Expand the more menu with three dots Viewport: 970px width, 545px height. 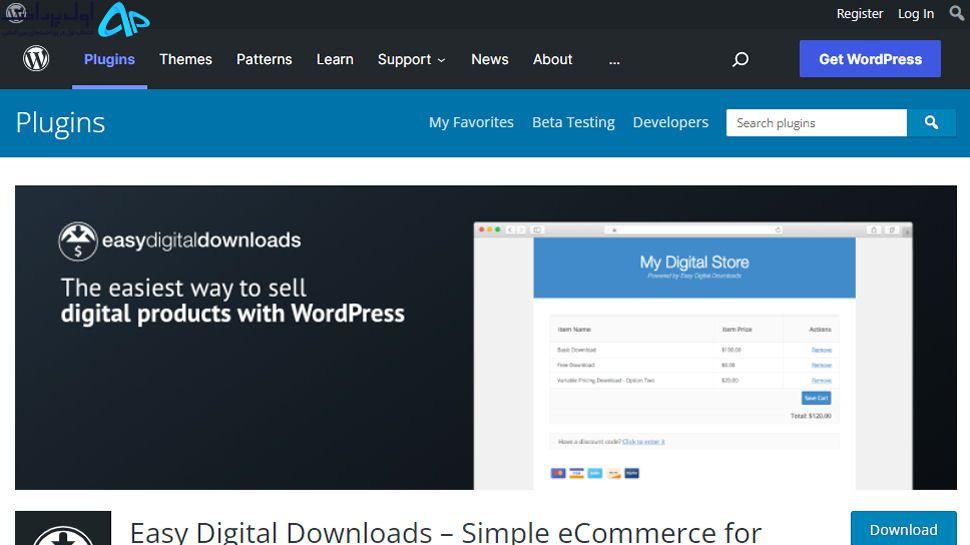coord(614,61)
